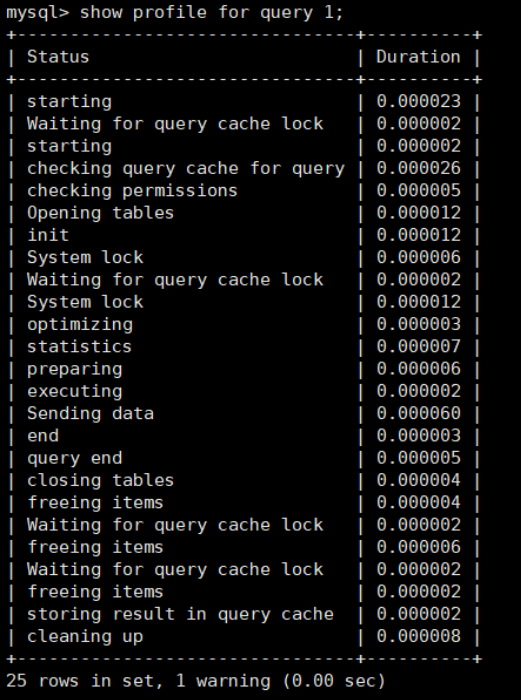Select the duration in the optimizing row
The width and height of the screenshot is (521, 700).
click(x=418, y=325)
